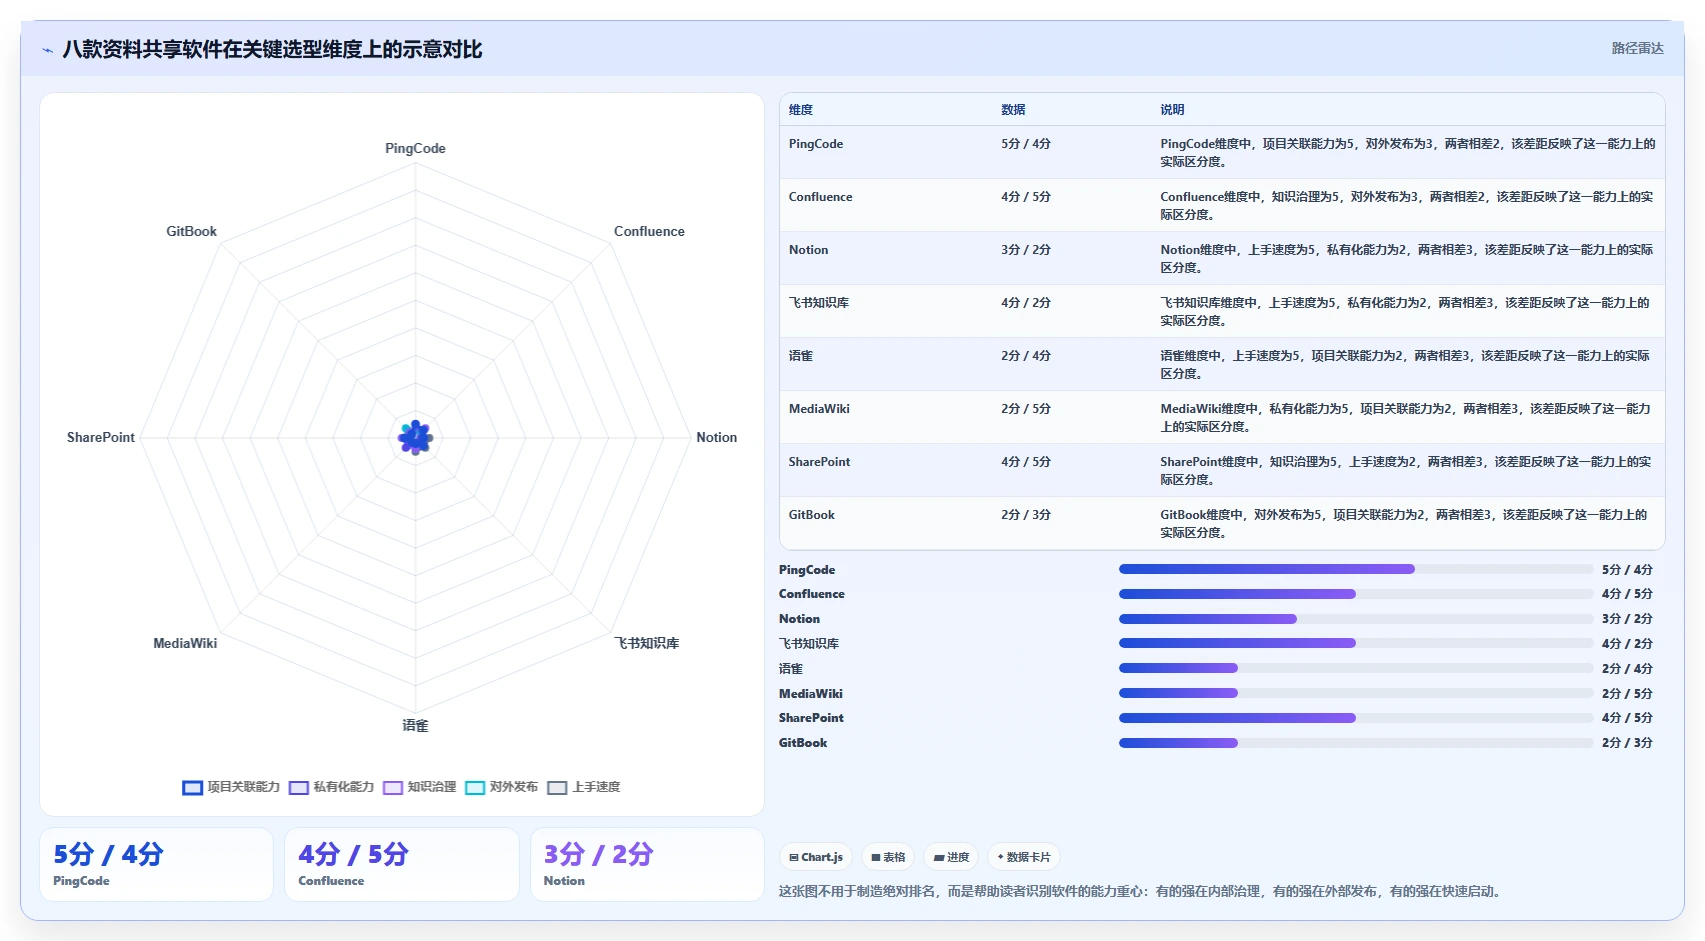Click the page title 八款资料共享软件
The image size is (1705, 941).
[272, 50]
